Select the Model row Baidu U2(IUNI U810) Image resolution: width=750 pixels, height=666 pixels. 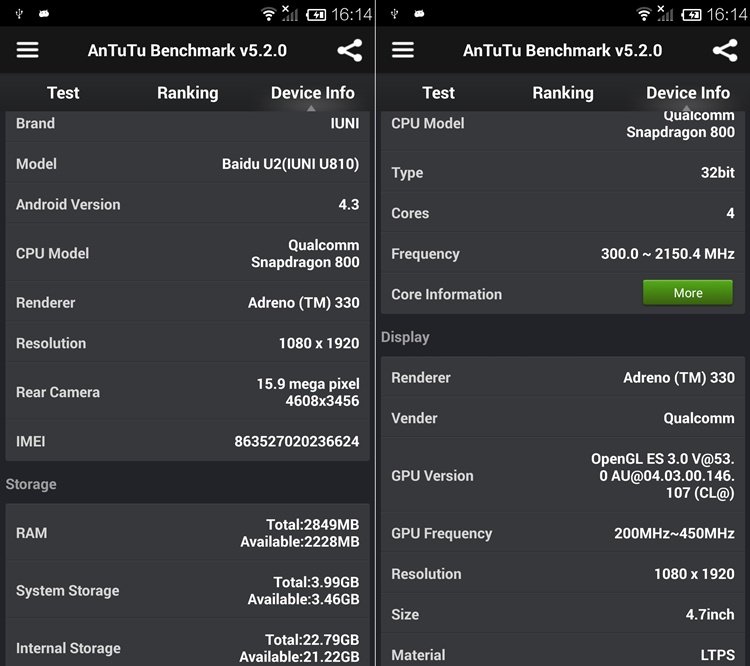[188, 164]
